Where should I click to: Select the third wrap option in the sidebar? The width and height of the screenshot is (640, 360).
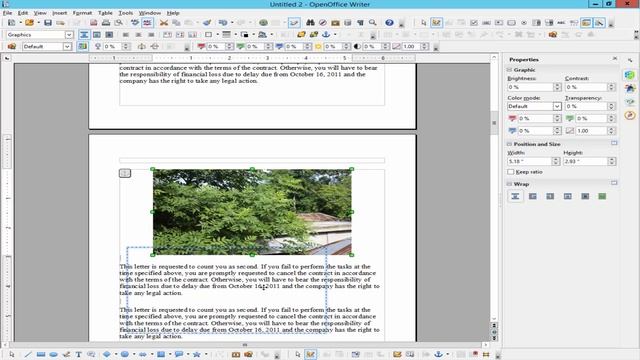pos(550,196)
